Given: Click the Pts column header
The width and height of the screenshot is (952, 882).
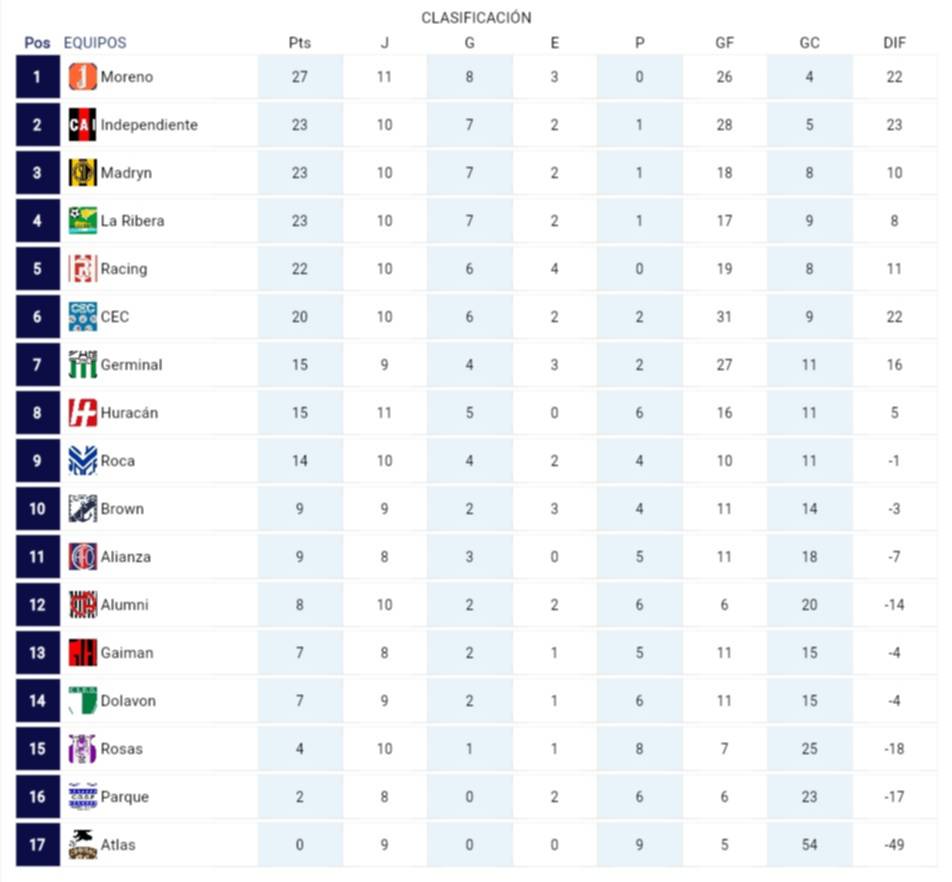Looking at the screenshot, I should point(299,43).
